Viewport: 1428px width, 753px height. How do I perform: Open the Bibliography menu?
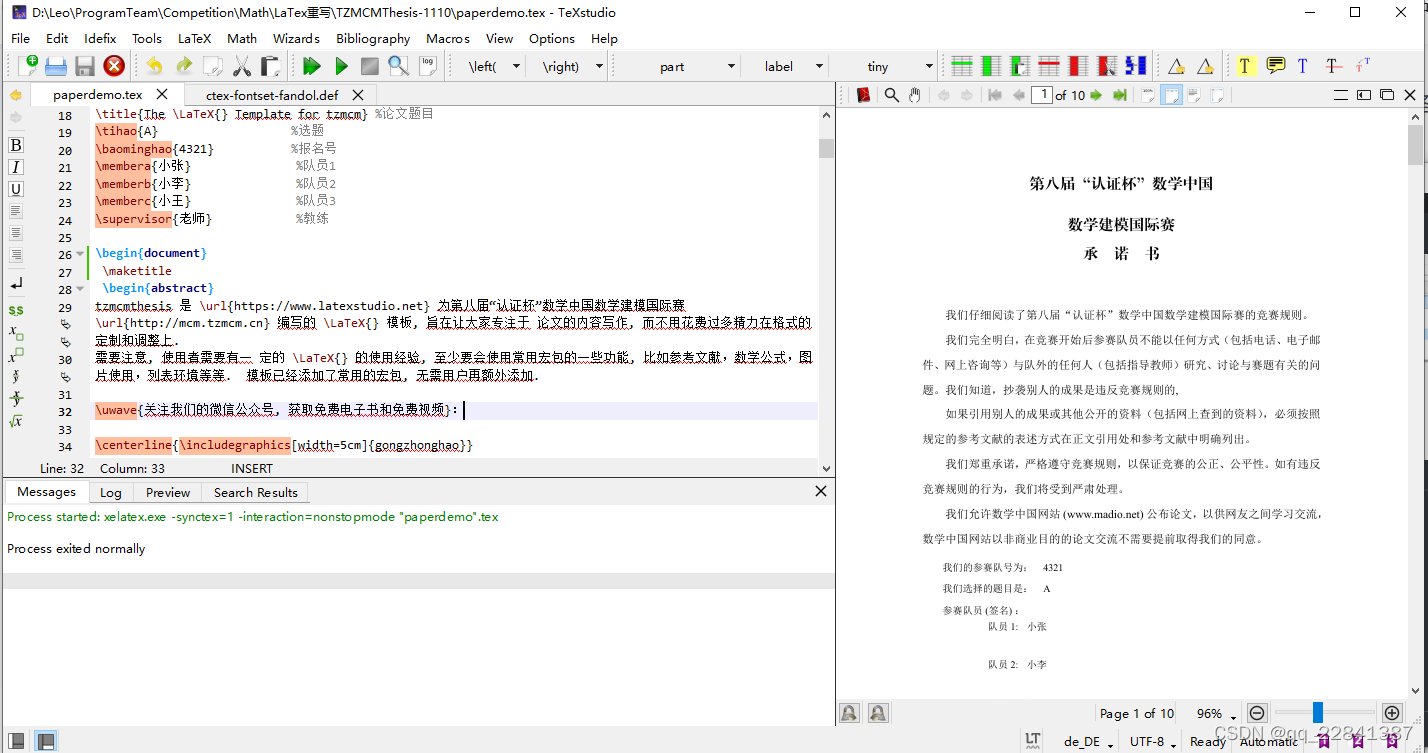(x=373, y=38)
